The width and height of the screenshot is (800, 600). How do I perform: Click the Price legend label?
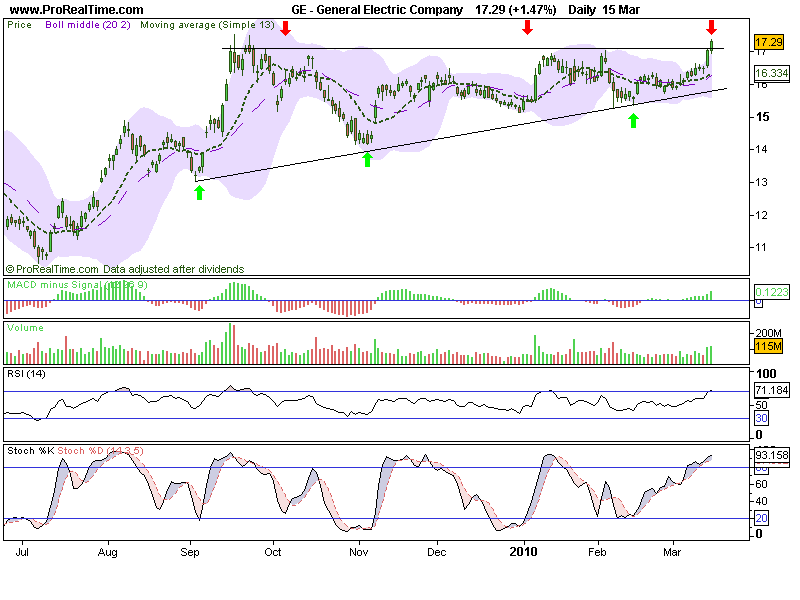point(19,25)
